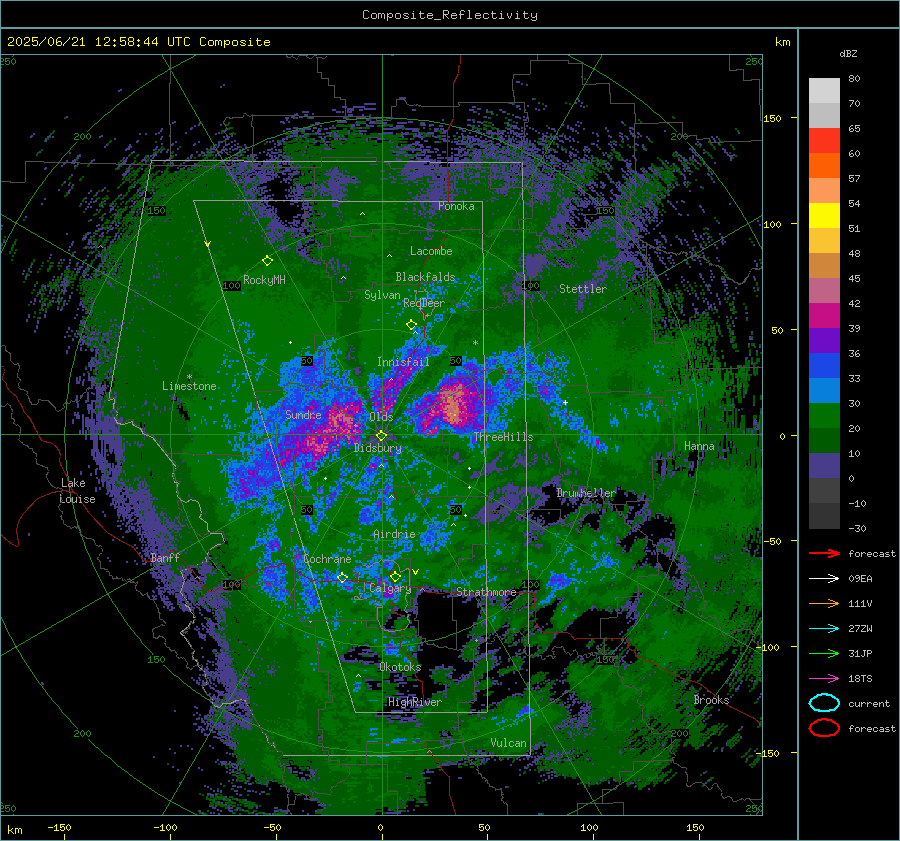Click the Brooks map label

pyautogui.click(x=711, y=700)
